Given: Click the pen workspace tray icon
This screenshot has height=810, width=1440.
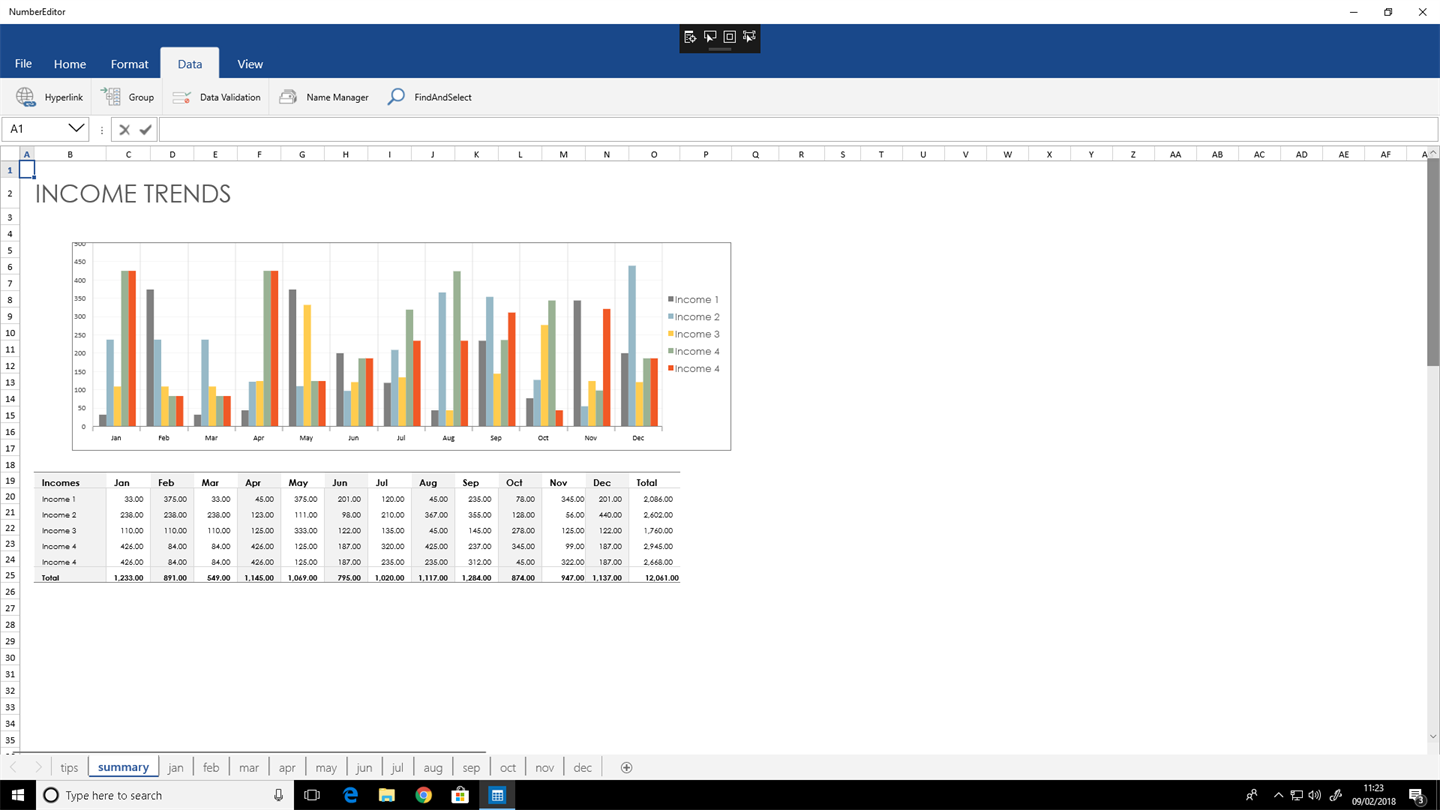Looking at the screenshot, I should (1335, 795).
